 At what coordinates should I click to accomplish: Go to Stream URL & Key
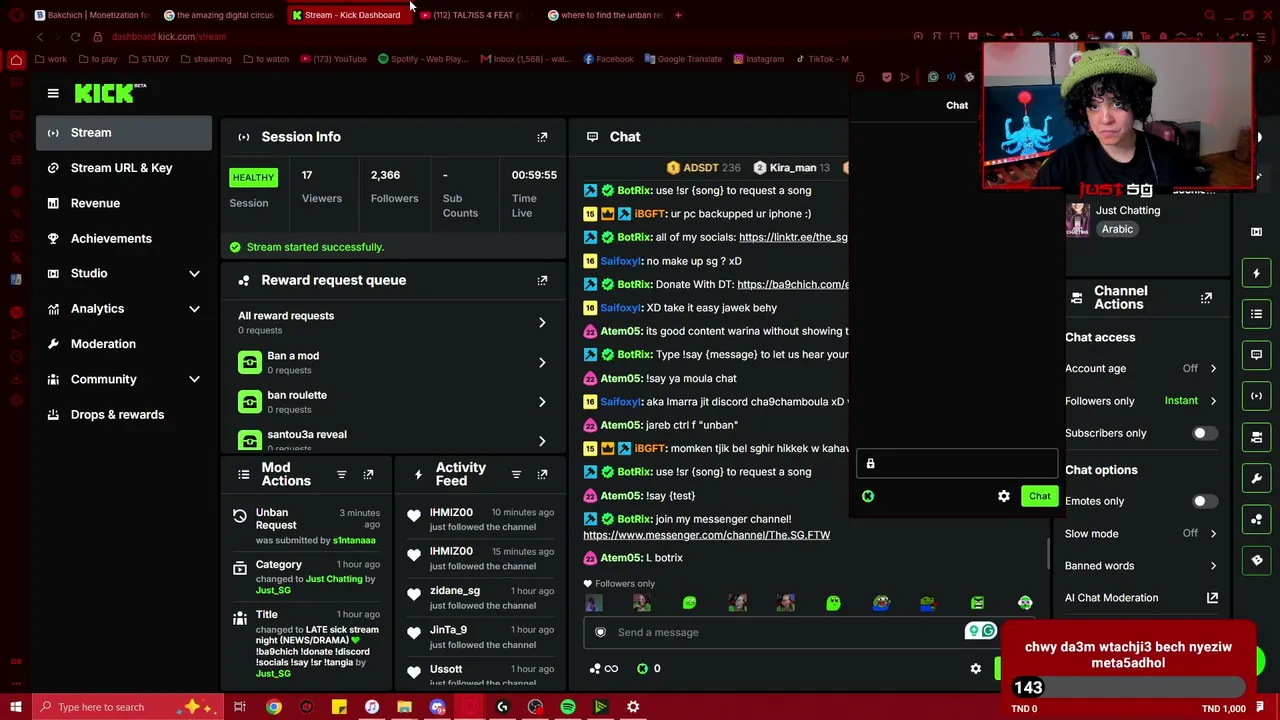(124, 168)
